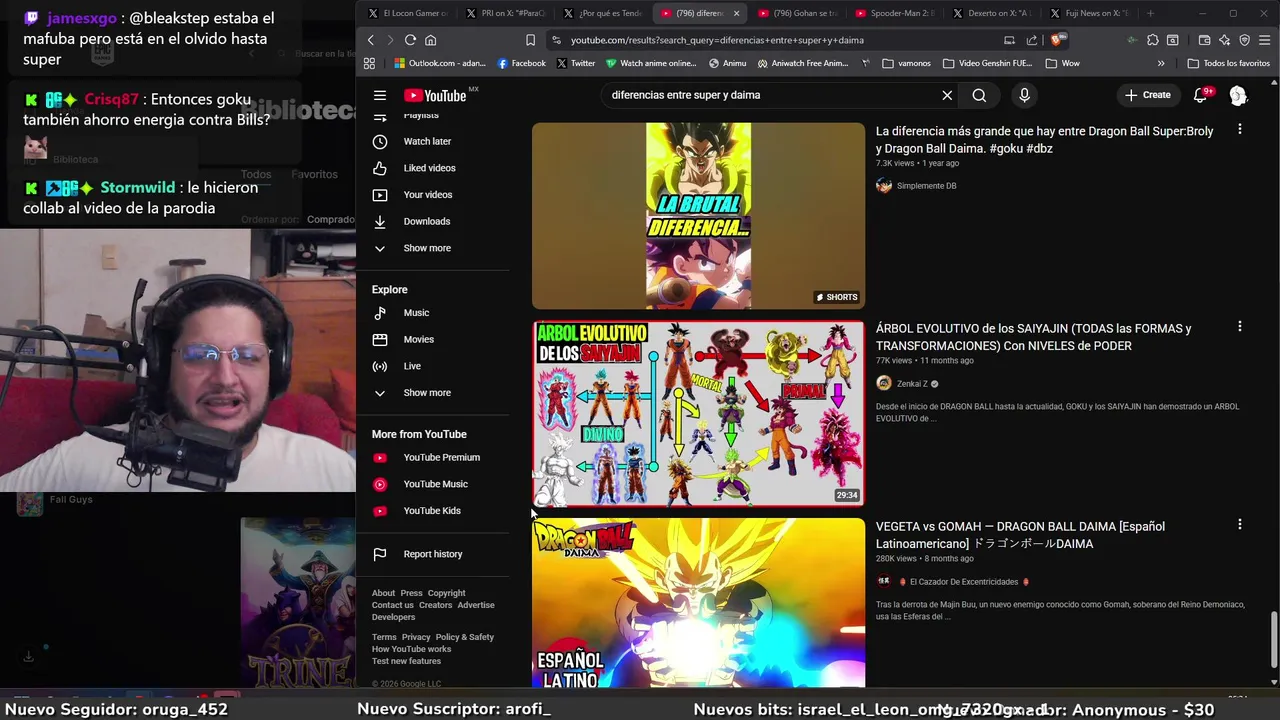Focus the YouTube search field
This screenshot has height=720, width=1280.
click(770, 95)
